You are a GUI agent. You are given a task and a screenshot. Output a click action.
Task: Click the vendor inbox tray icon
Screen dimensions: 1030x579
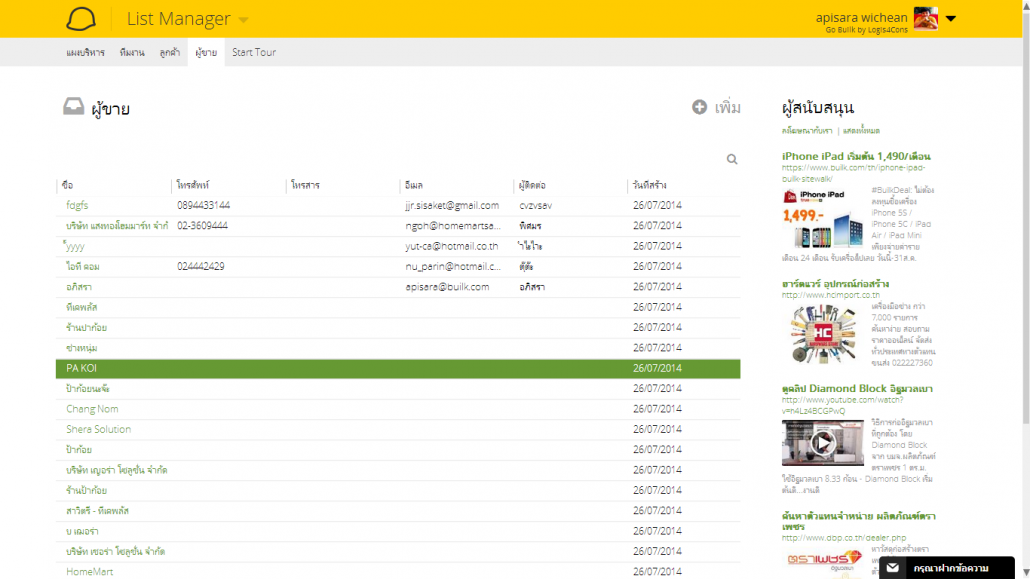pos(74,106)
